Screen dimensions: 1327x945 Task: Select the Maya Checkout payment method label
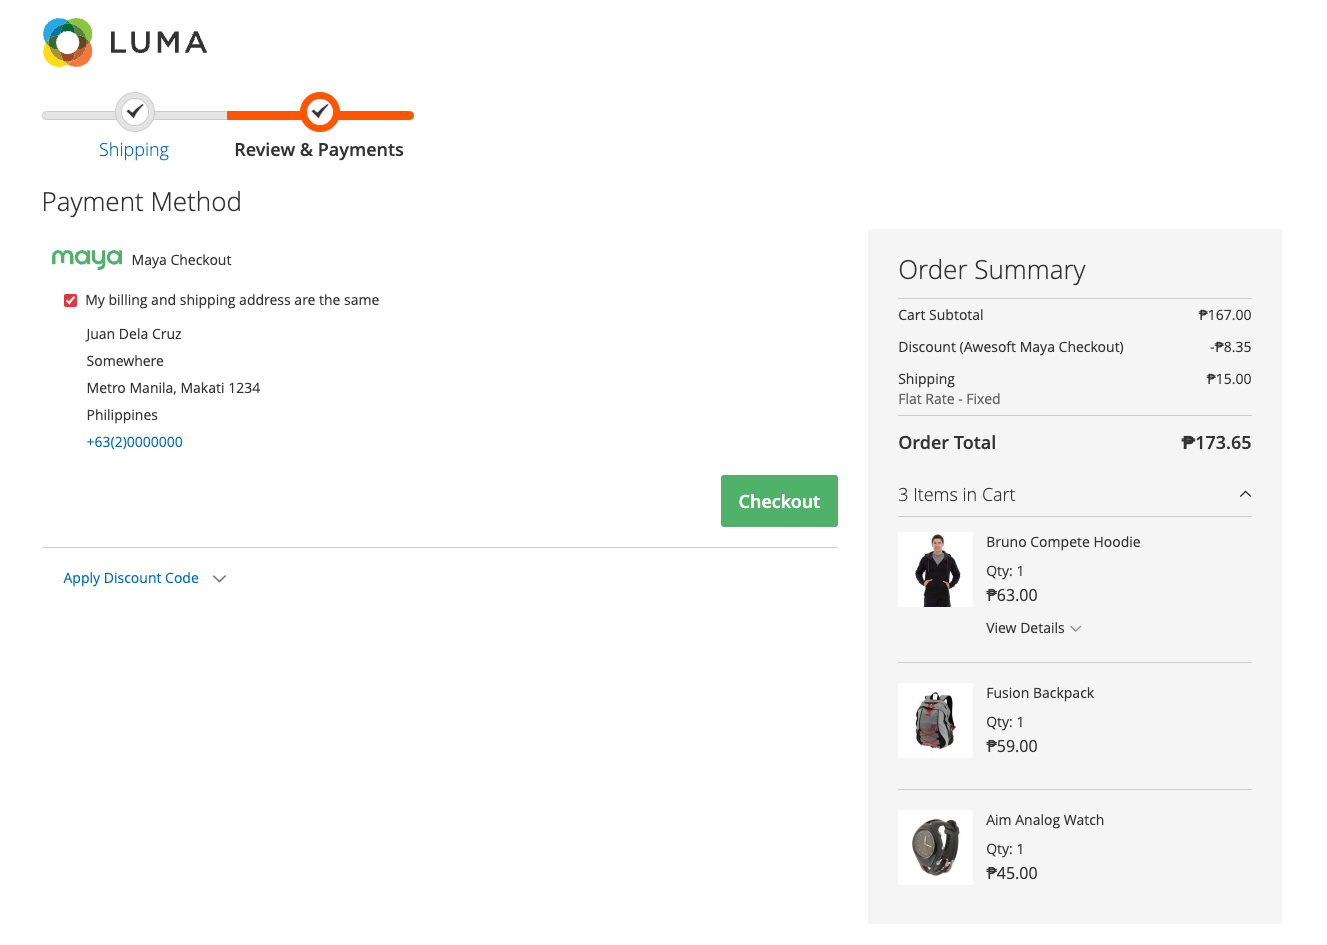[181, 260]
